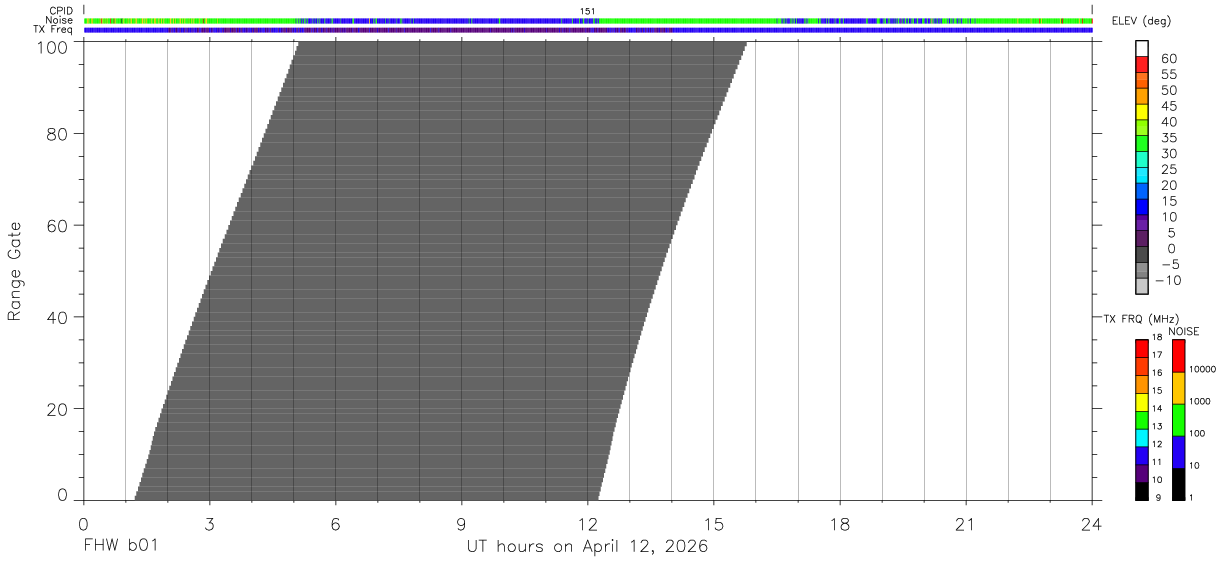Click the CPID value '151' above the plot
The width and height of the screenshot is (1228, 567).
click(x=588, y=11)
